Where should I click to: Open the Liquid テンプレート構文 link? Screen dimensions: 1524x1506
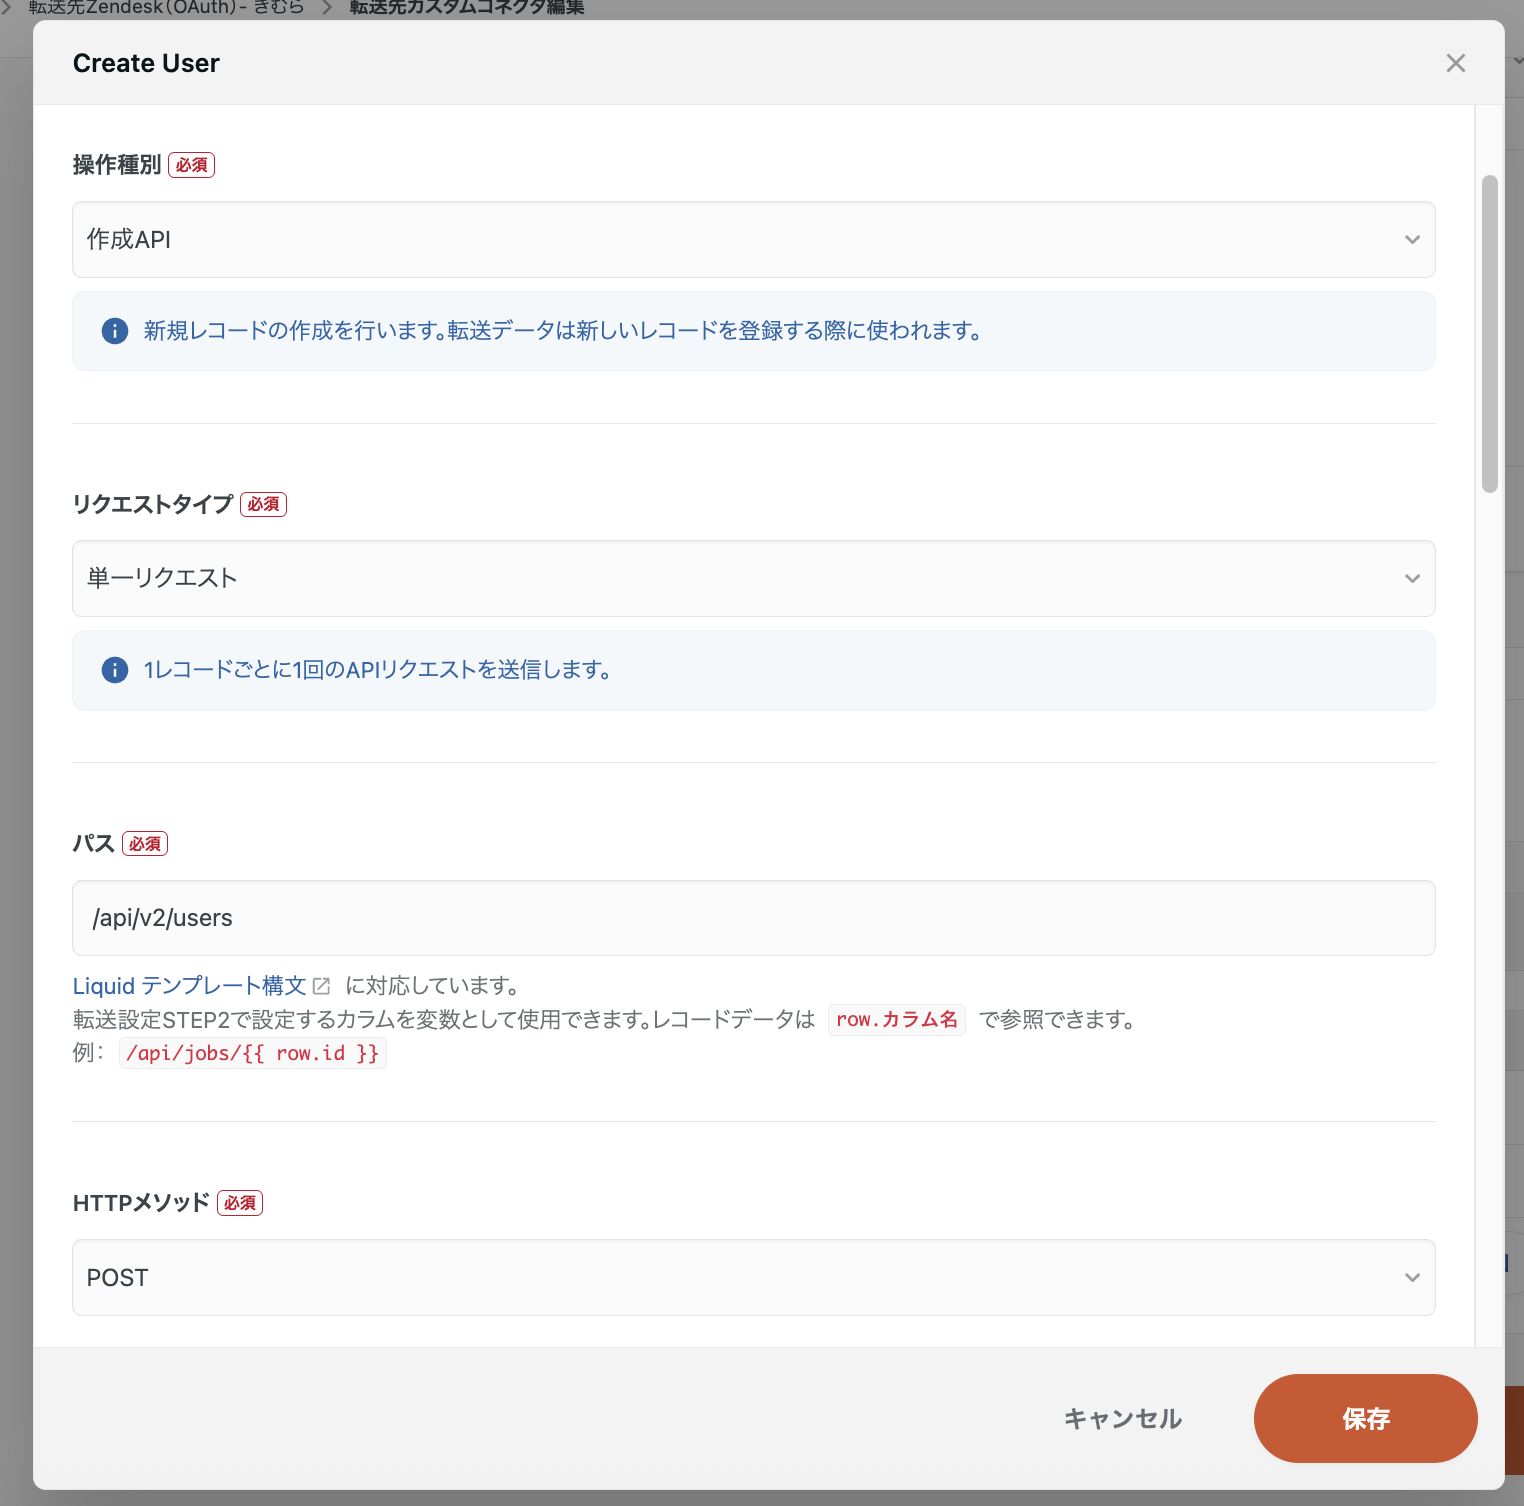pyautogui.click(x=188, y=985)
